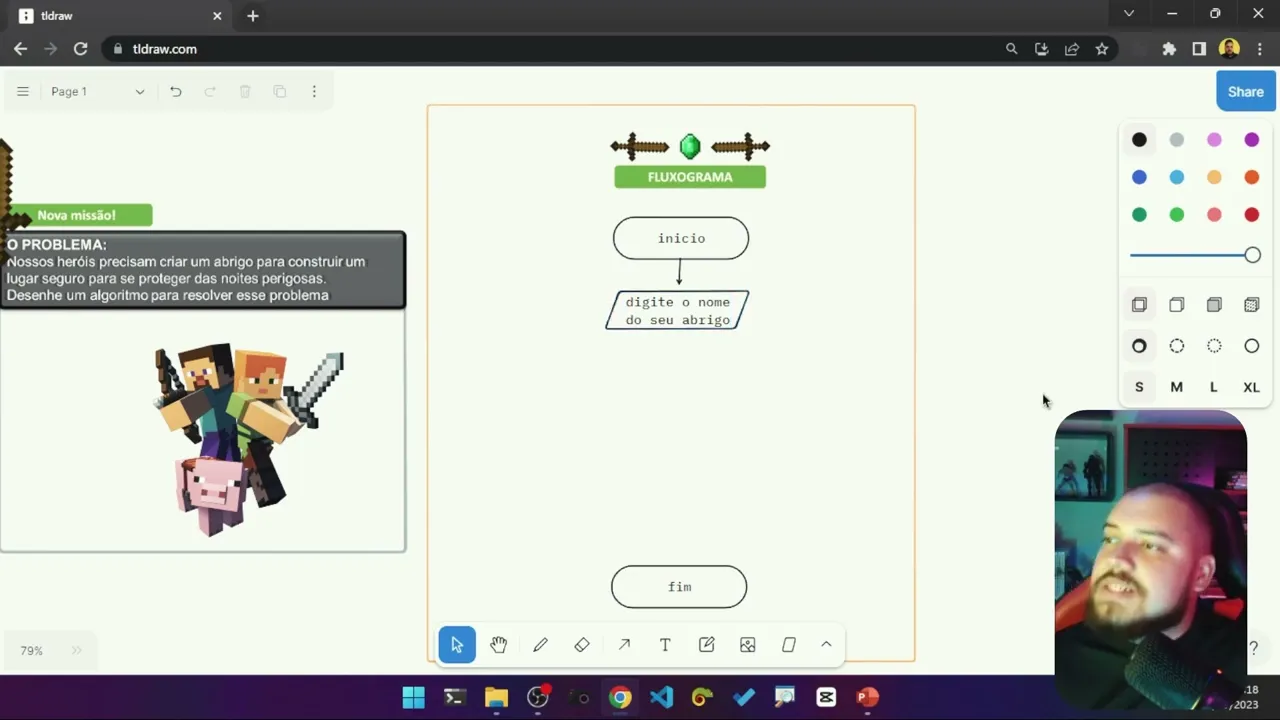
Task: Set stroke size to XL
Action: tap(1252, 387)
